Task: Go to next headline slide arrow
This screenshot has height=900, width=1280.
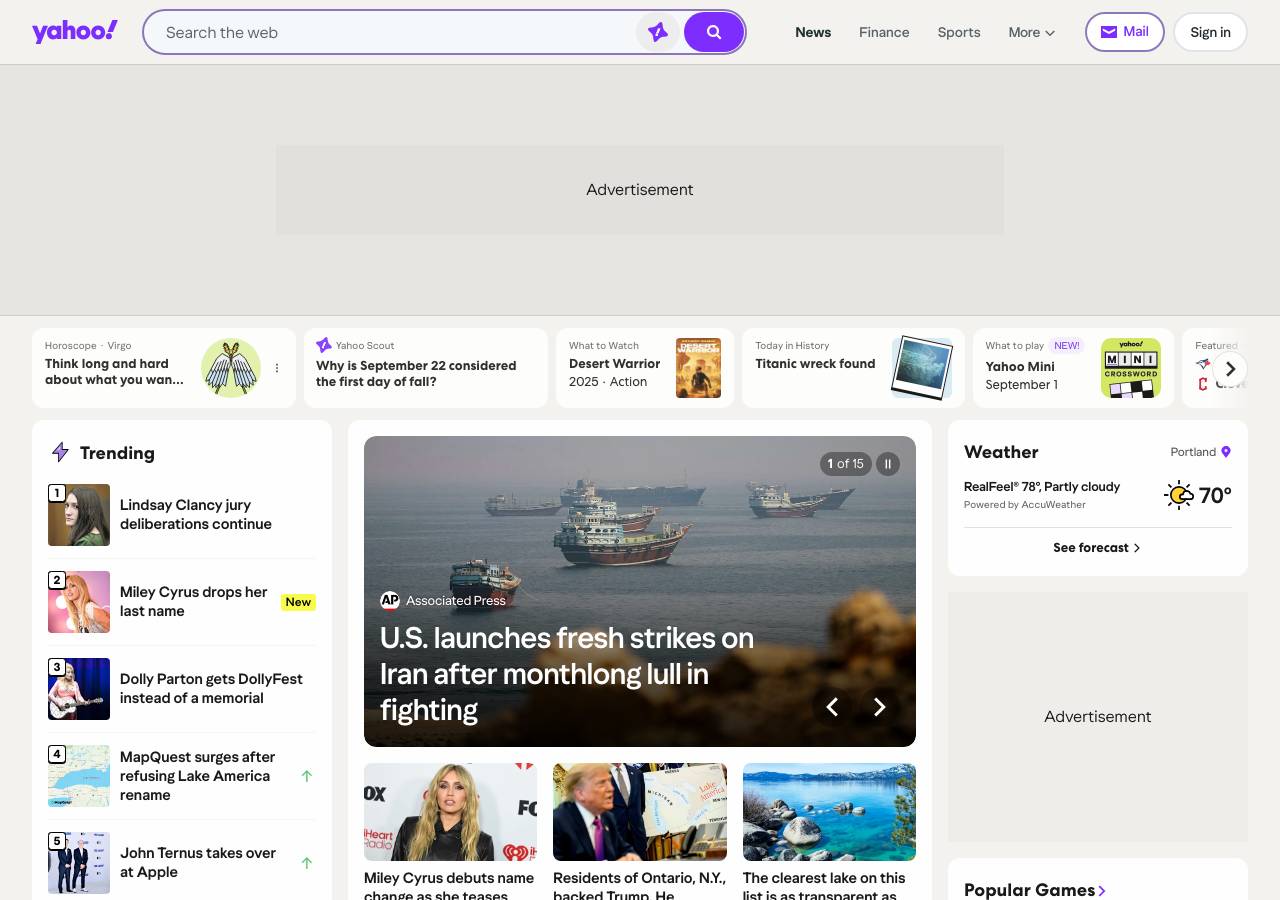Action: click(x=880, y=707)
